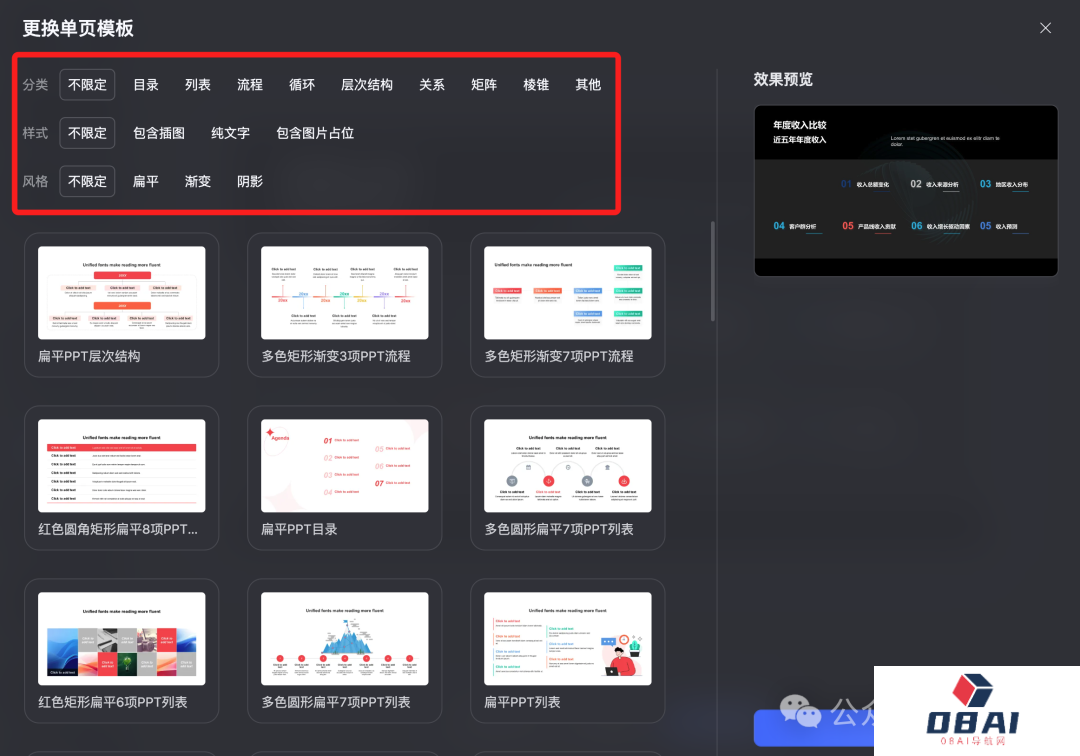This screenshot has width=1080, height=756.
Task: Click the template list vertical scrollbar
Action: (x=713, y=270)
